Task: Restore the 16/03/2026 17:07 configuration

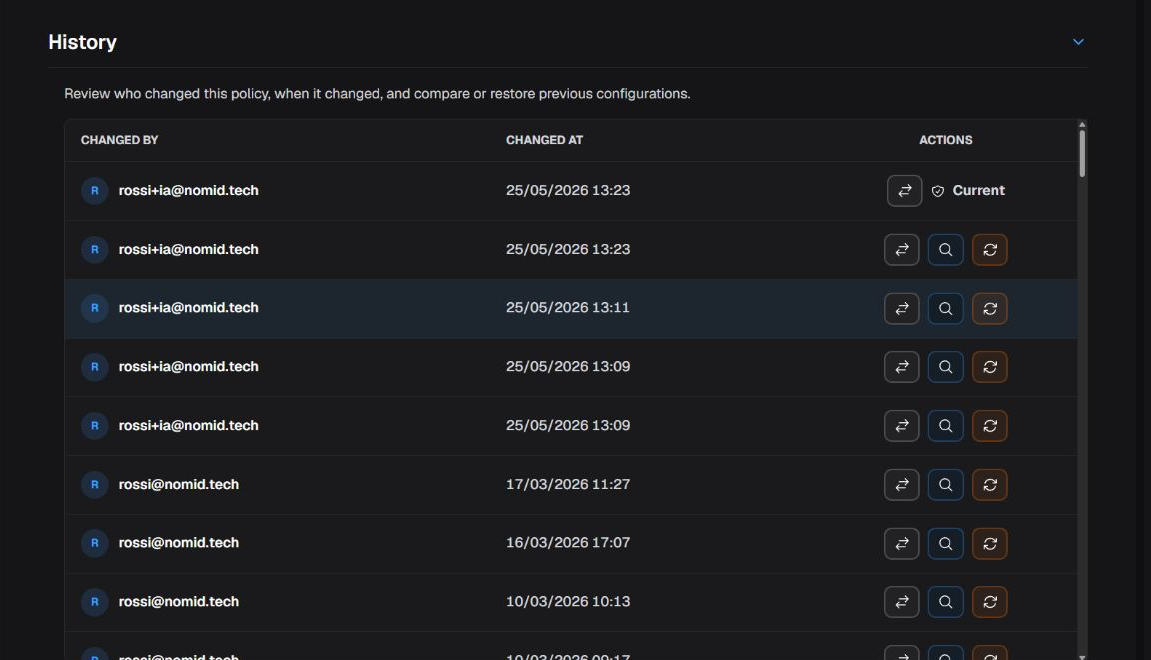Action: [x=990, y=543]
